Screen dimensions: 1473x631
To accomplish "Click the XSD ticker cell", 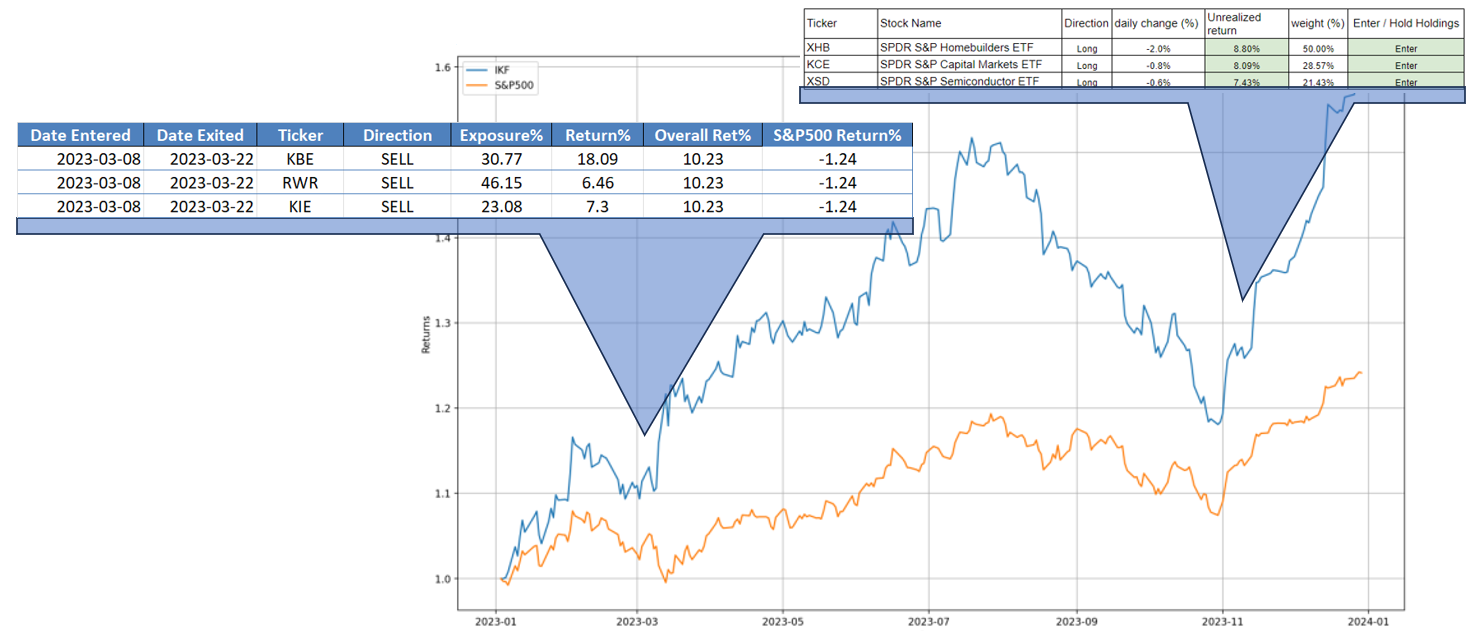I will pyautogui.click(x=840, y=82).
